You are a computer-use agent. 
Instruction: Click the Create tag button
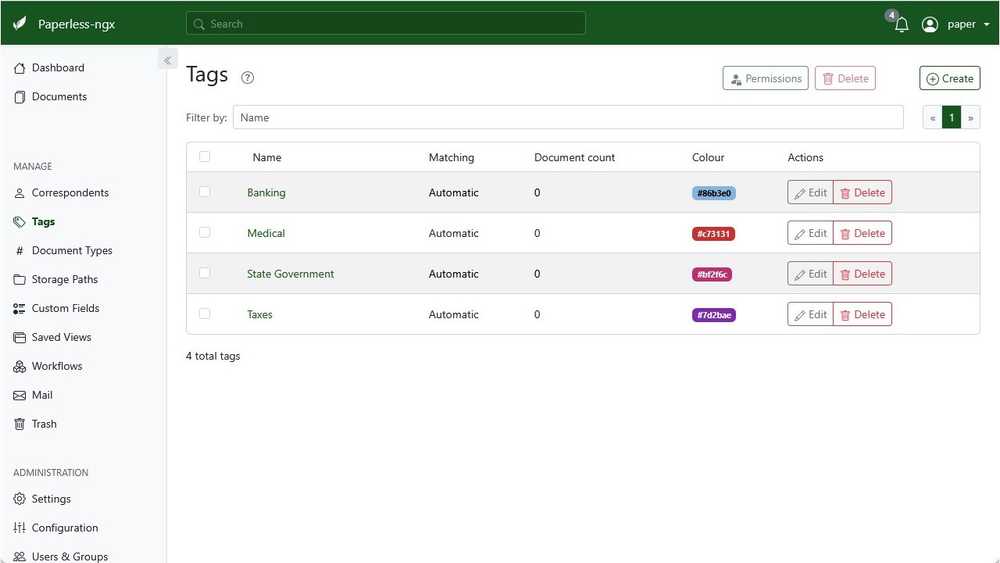coord(950,78)
